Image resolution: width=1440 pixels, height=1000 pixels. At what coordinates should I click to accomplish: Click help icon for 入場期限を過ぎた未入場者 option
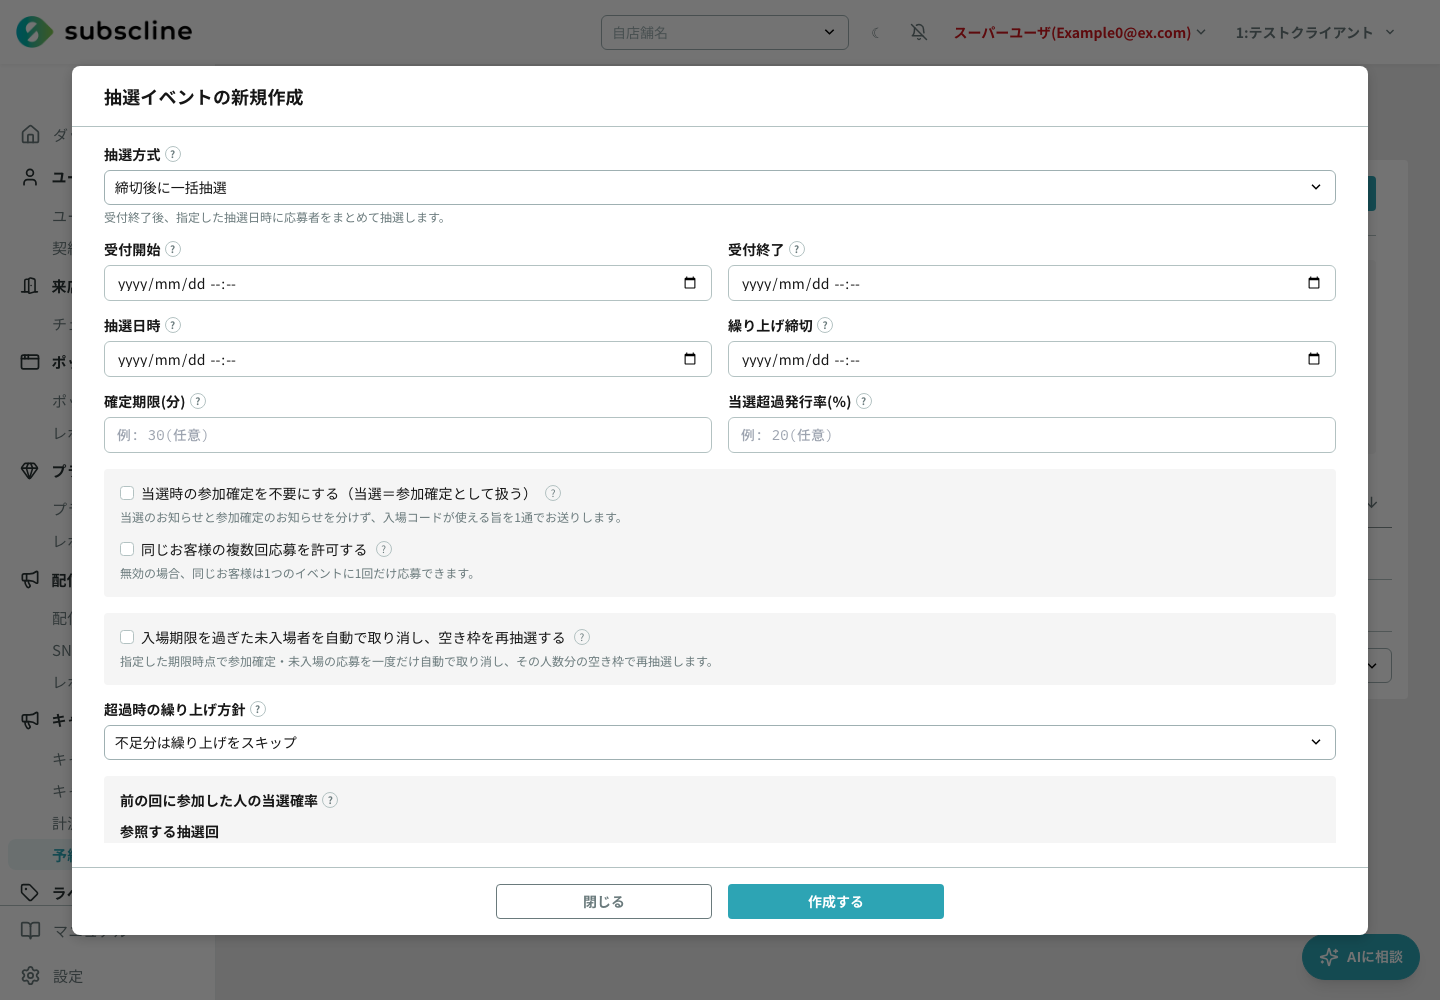click(x=582, y=637)
